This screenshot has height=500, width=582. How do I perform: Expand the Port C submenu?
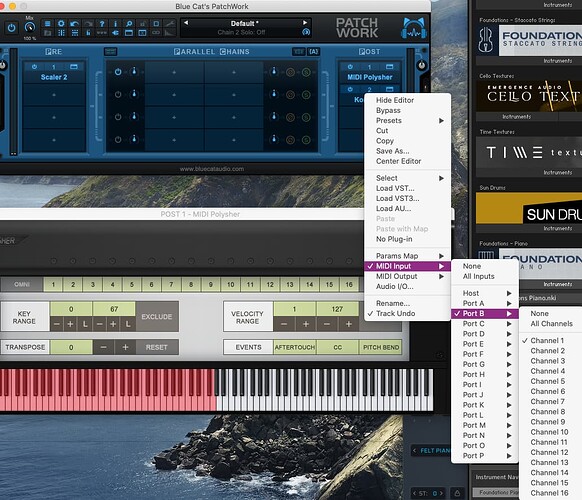[x=484, y=324]
